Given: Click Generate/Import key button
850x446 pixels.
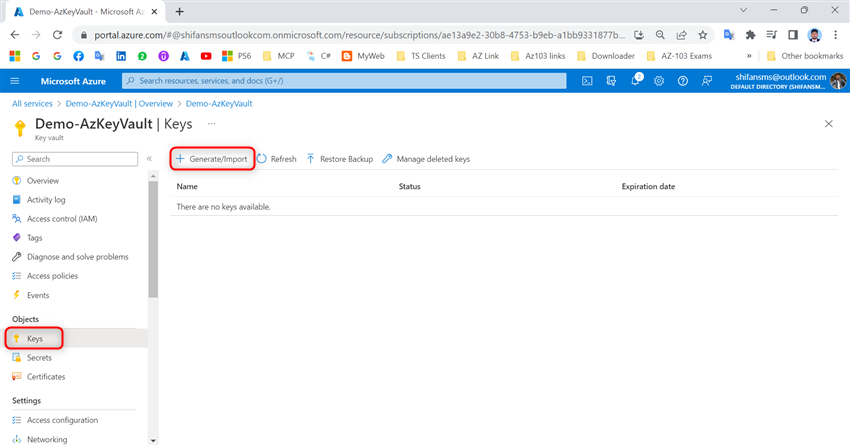Looking at the screenshot, I should pyautogui.click(x=212, y=159).
